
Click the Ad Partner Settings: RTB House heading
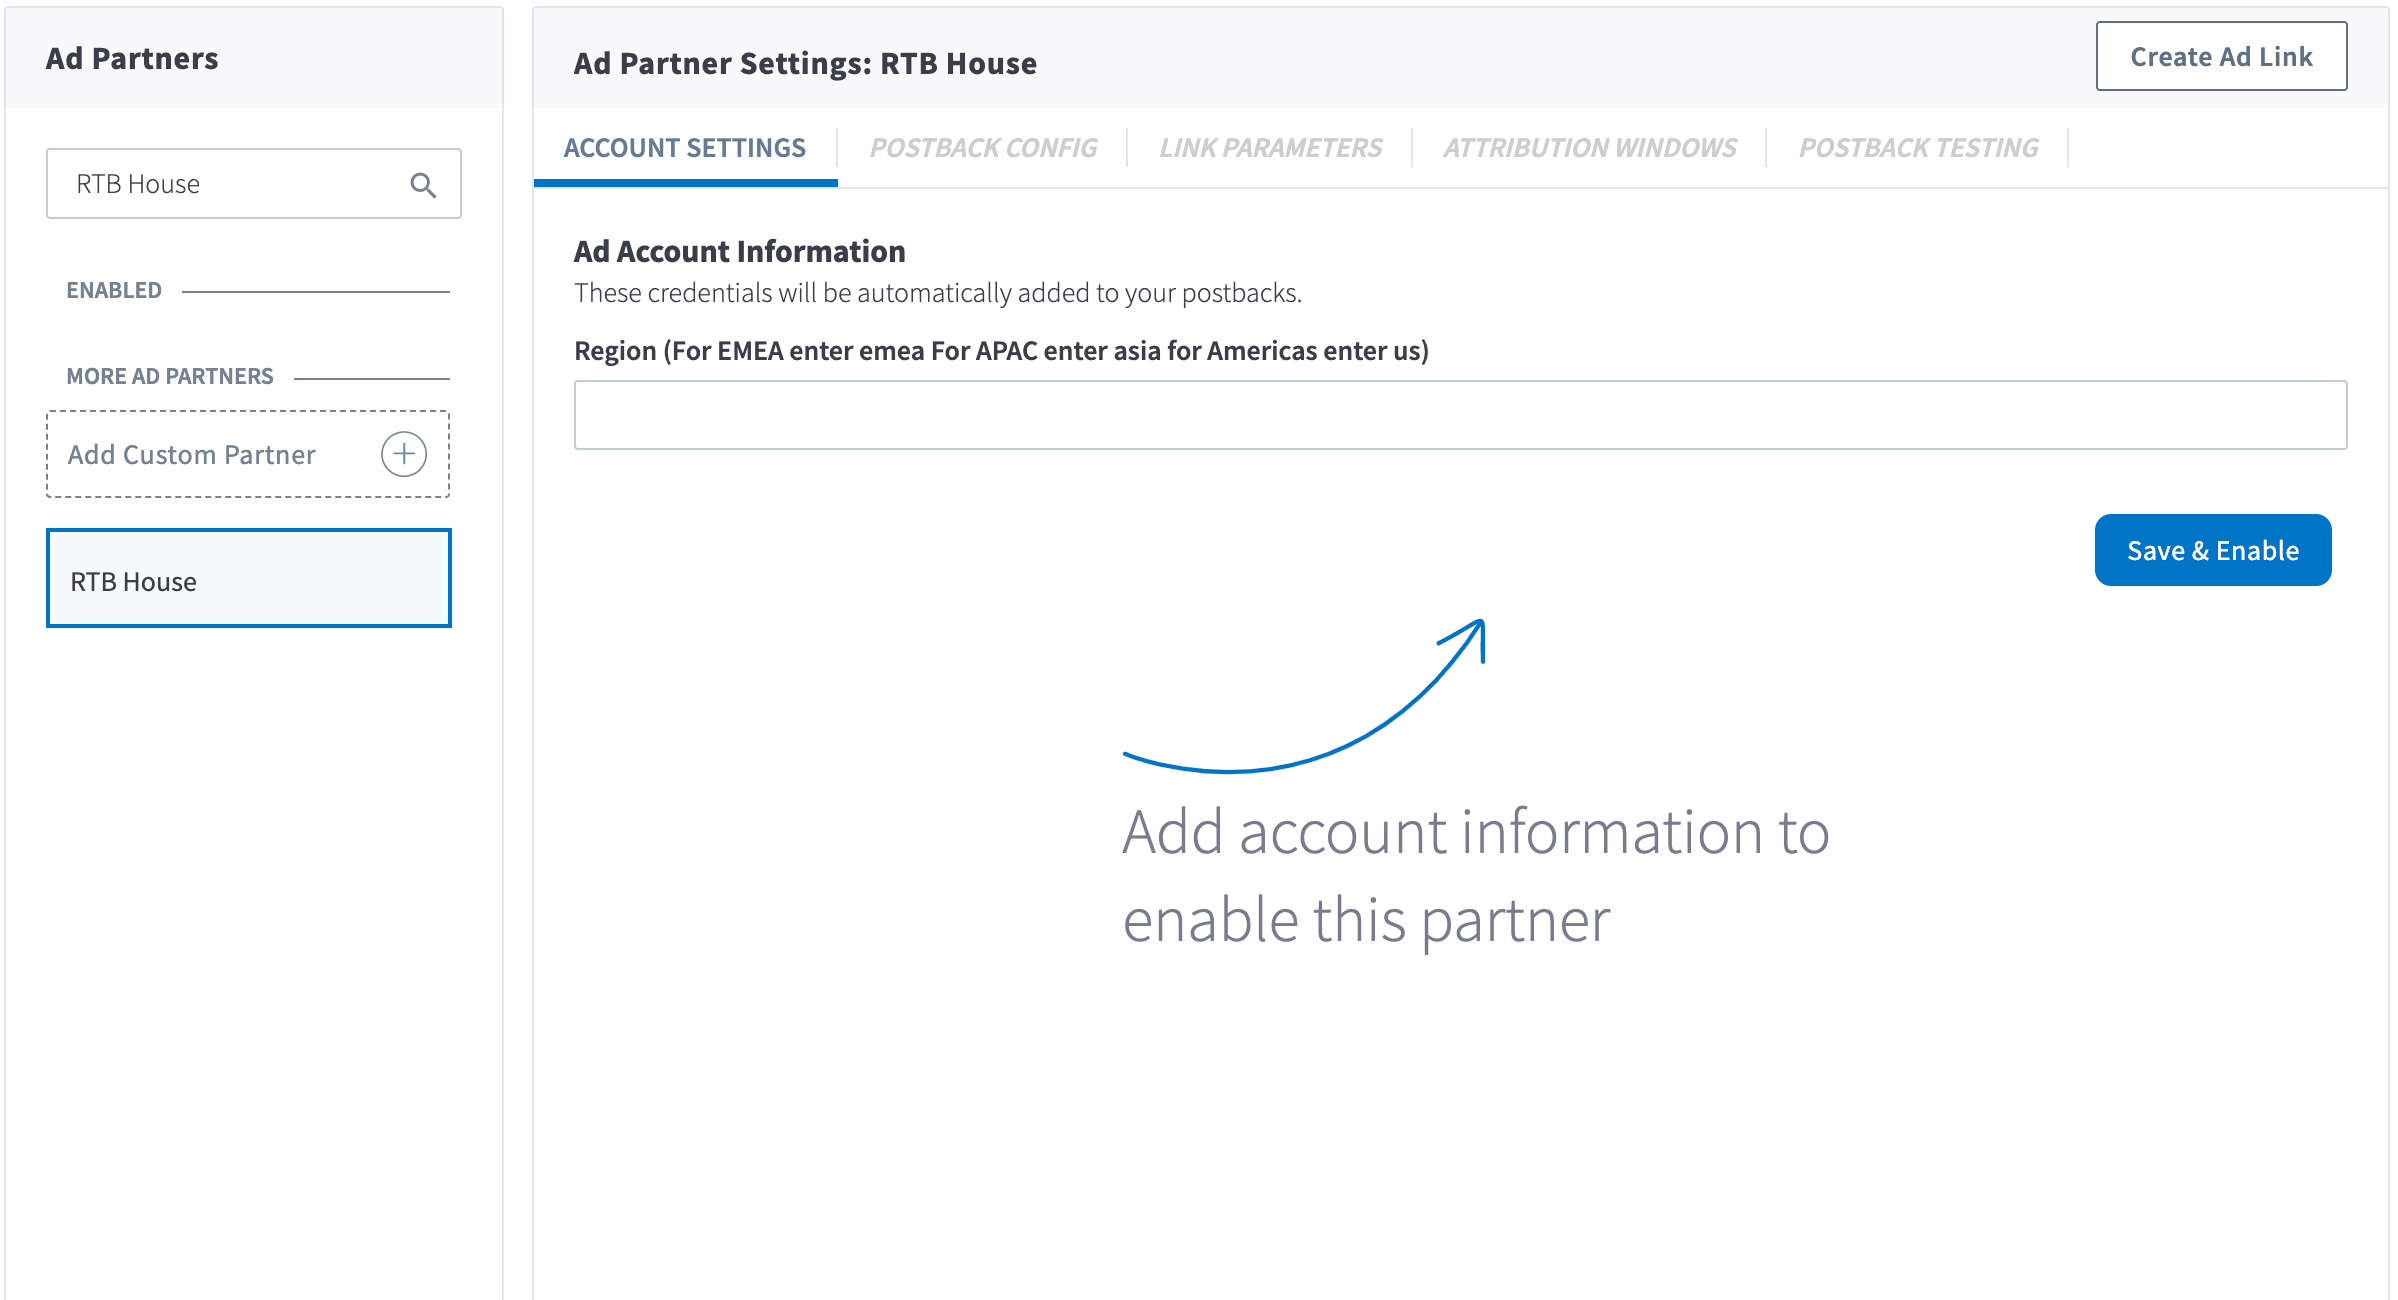point(805,63)
